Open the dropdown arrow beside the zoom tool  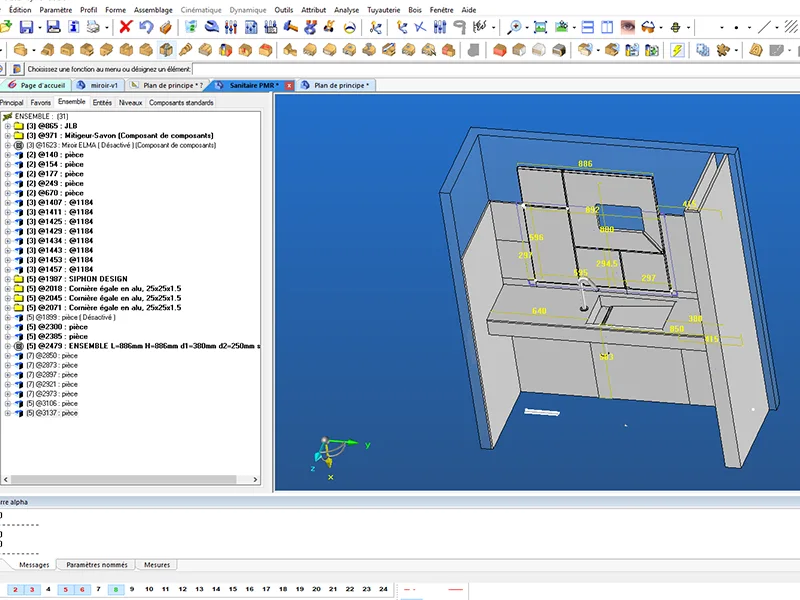pyautogui.click(x=528, y=27)
